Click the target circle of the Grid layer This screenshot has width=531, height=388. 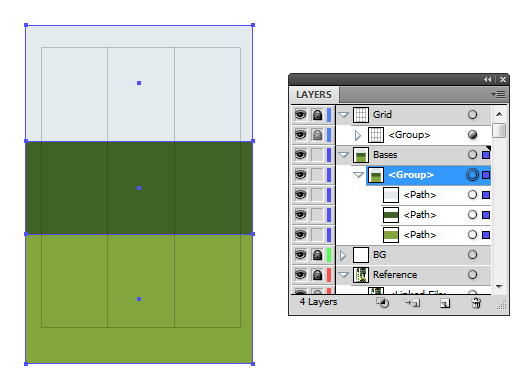tap(472, 115)
